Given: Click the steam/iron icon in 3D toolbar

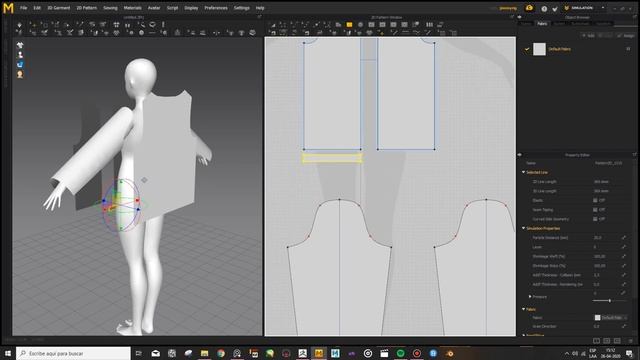Looking at the screenshot, I should click(152, 25).
